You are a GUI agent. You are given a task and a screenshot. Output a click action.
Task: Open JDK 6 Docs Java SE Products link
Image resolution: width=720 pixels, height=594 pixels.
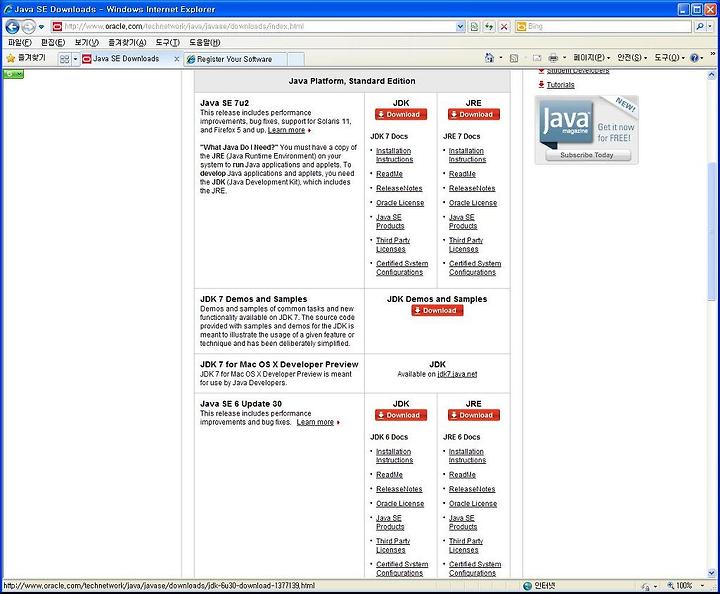coord(390,522)
